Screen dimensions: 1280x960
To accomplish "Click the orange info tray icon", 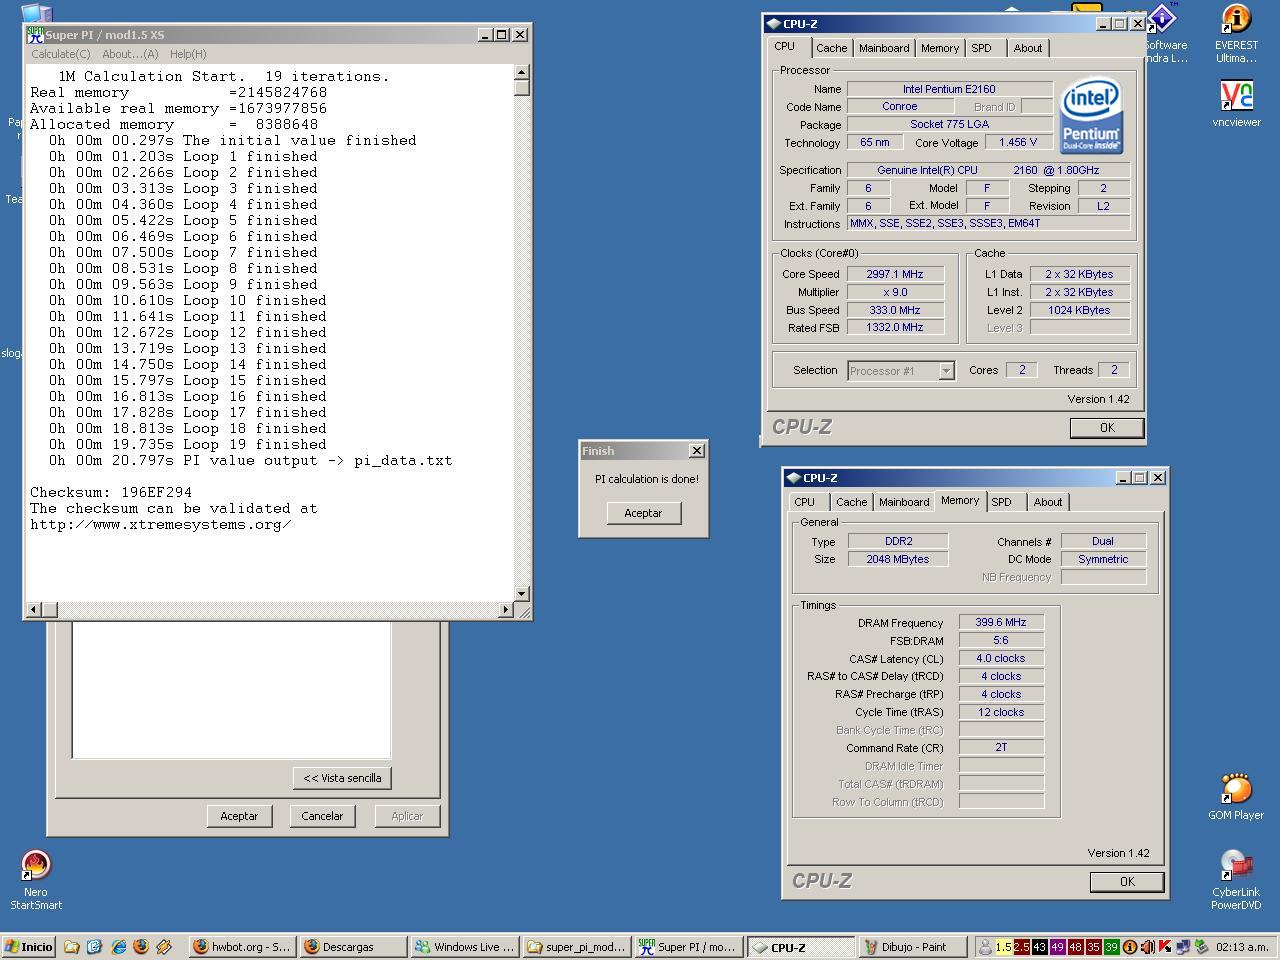I will click(x=1129, y=947).
